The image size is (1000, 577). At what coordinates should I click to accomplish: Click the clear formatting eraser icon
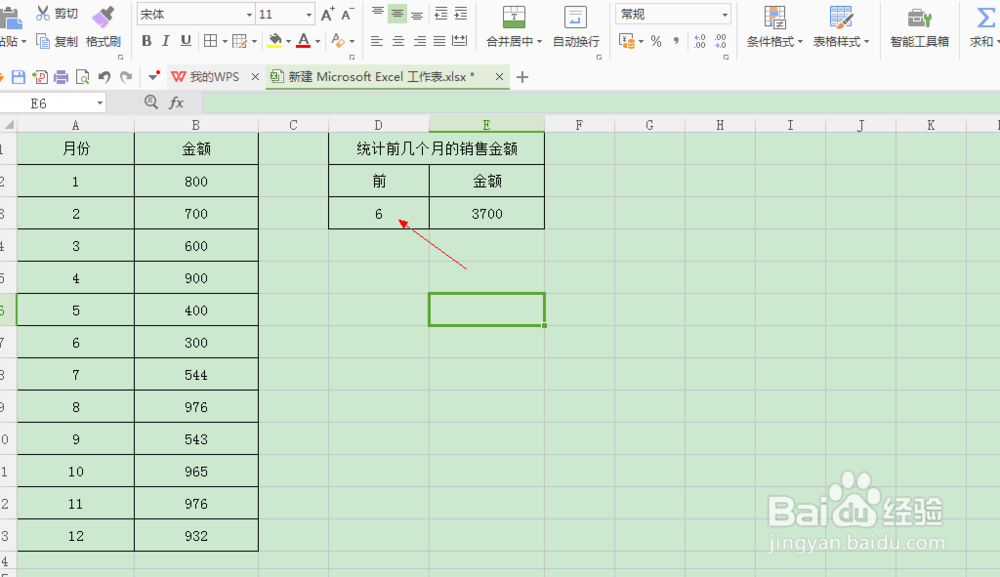tap(338, 41)
